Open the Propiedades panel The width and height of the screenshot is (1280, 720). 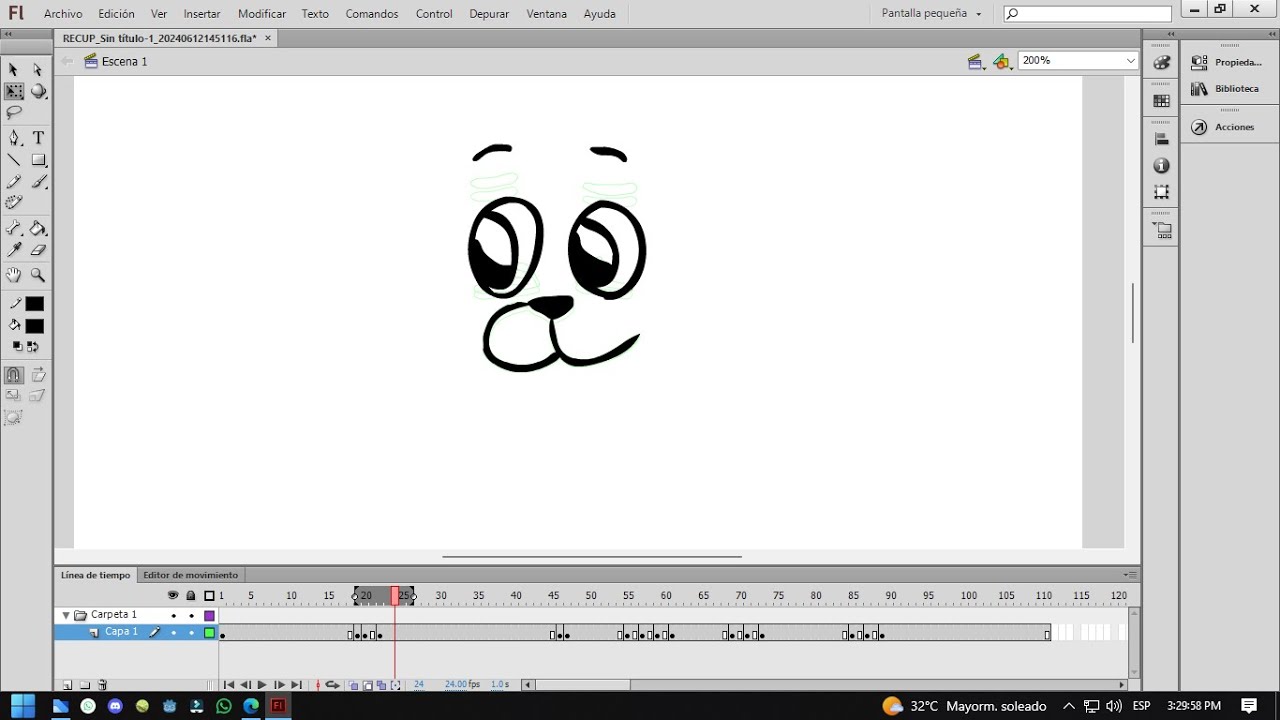pos(1227,62)
